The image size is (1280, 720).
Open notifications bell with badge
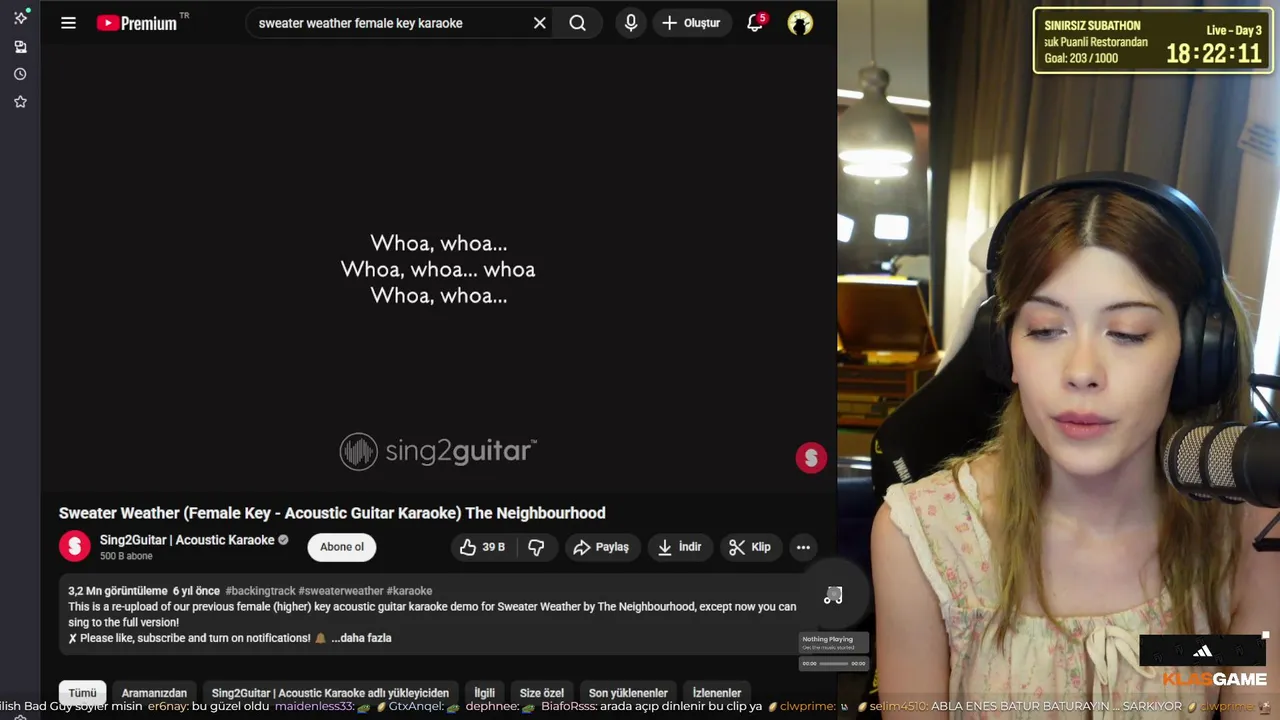pyautogui.click(x=756, y=22)
